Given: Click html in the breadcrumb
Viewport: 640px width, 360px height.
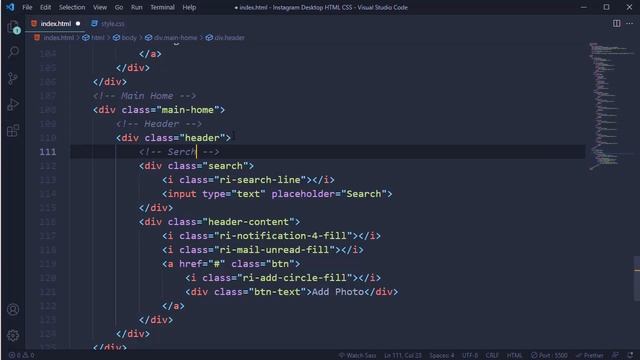Looking at the screenshot, I should pos(98,38).
